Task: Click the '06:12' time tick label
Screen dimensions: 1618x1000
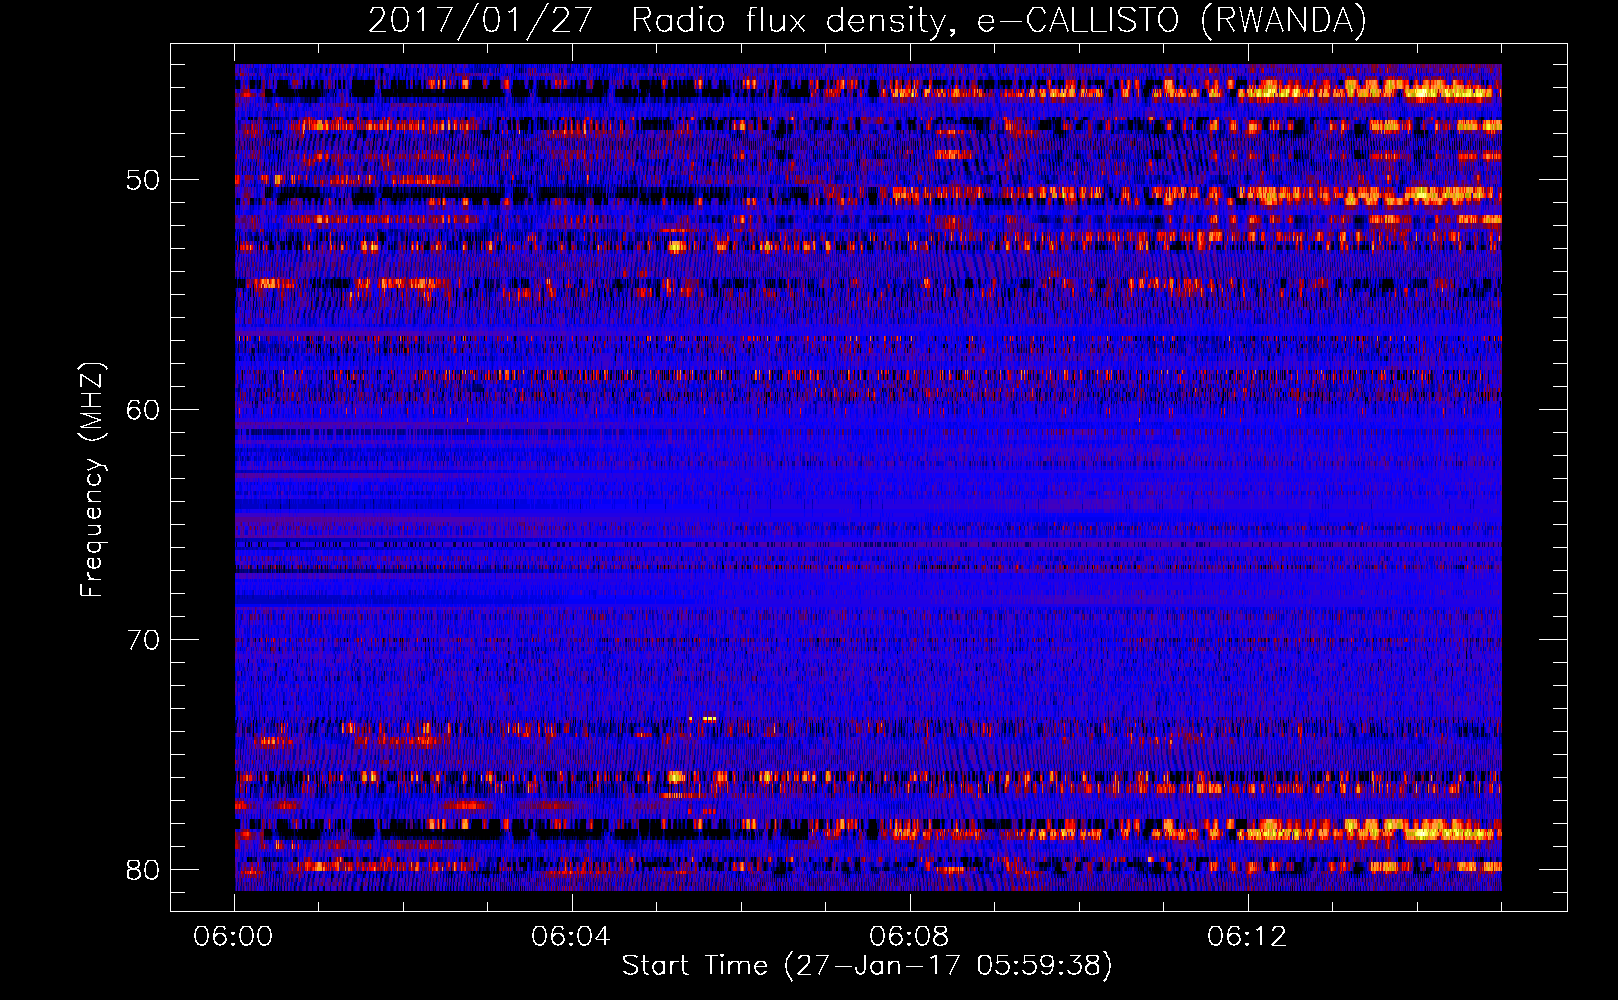Action: pos(1247,937)
